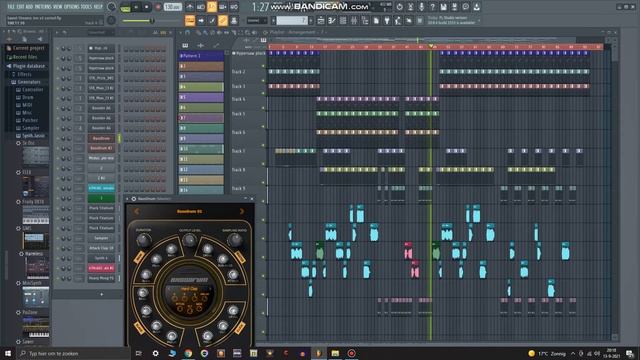Image resolution: width=640 pixels, height=360 pixels.
Task: Select pattern 10 in the pattern picker
Action: [x=201, y=149]
